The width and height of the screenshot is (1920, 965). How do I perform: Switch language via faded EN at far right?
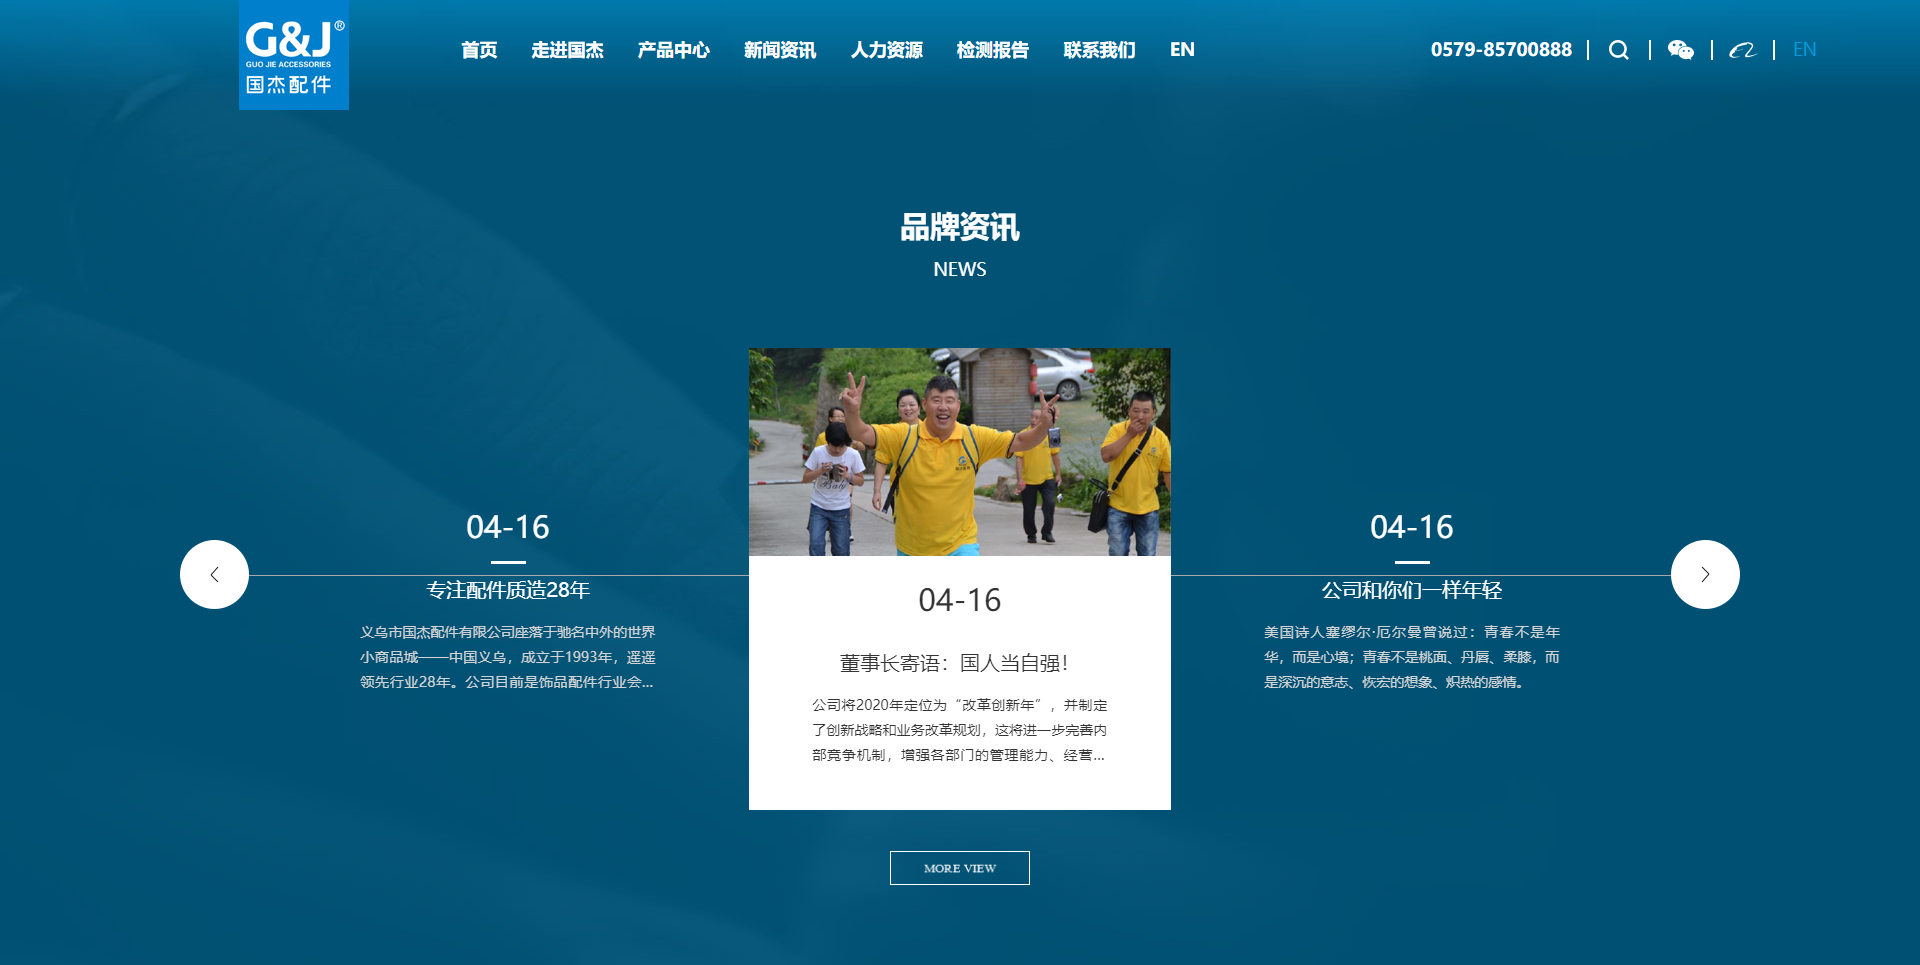pos(1804,50)
